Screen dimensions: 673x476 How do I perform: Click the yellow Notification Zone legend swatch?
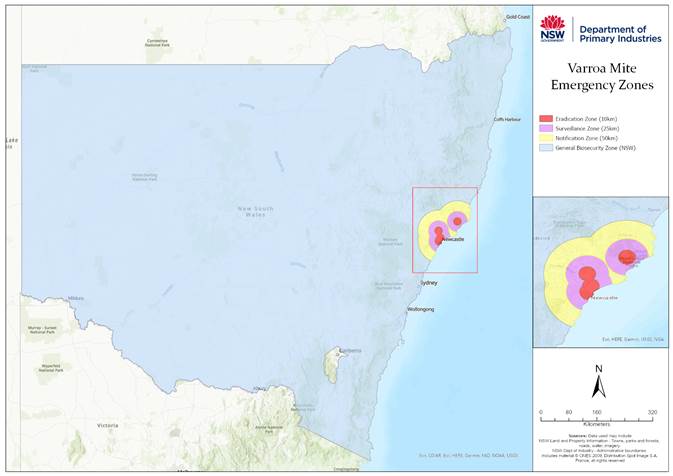[546, 139]
